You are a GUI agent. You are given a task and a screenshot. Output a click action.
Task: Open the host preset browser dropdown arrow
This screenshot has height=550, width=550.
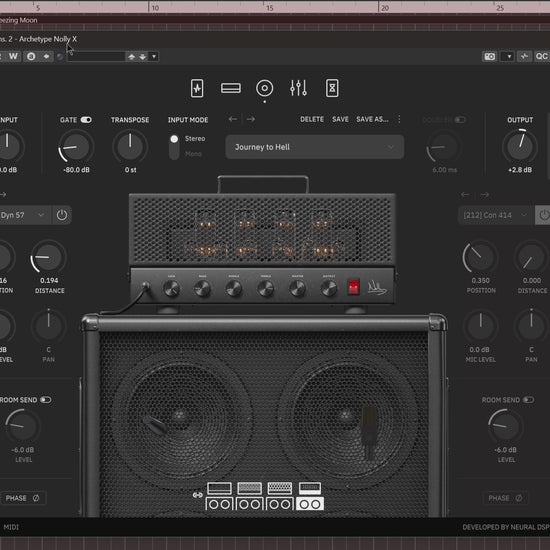[154, 57]
